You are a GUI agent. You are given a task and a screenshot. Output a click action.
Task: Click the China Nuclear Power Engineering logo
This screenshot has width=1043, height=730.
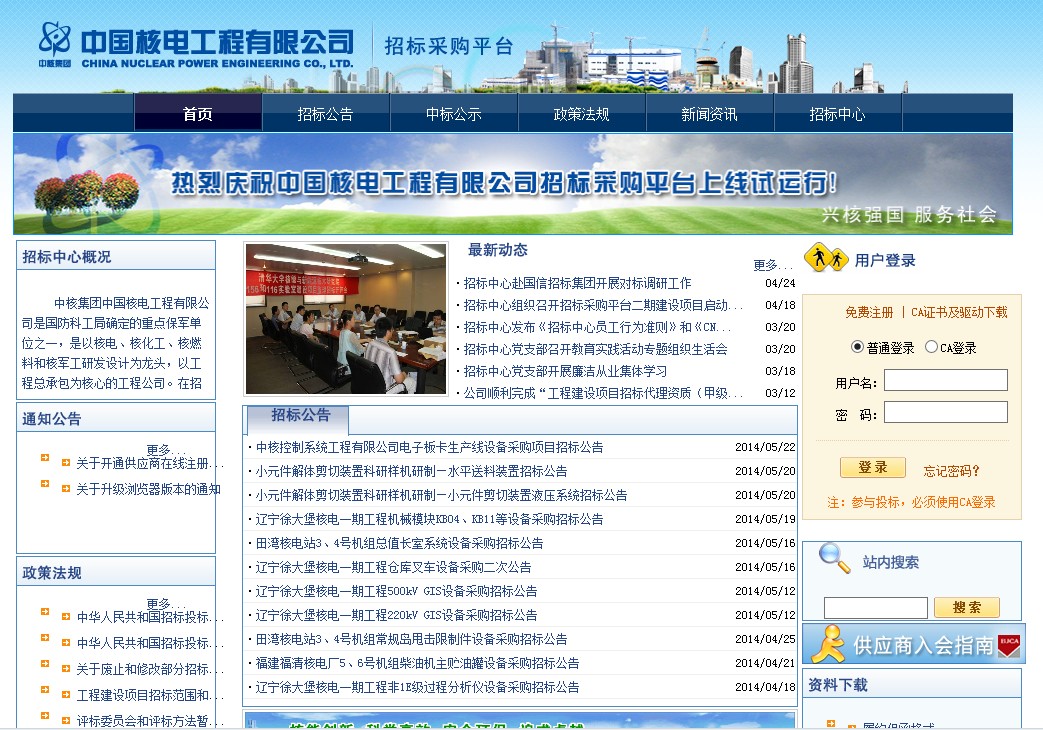tap(196, 45)
